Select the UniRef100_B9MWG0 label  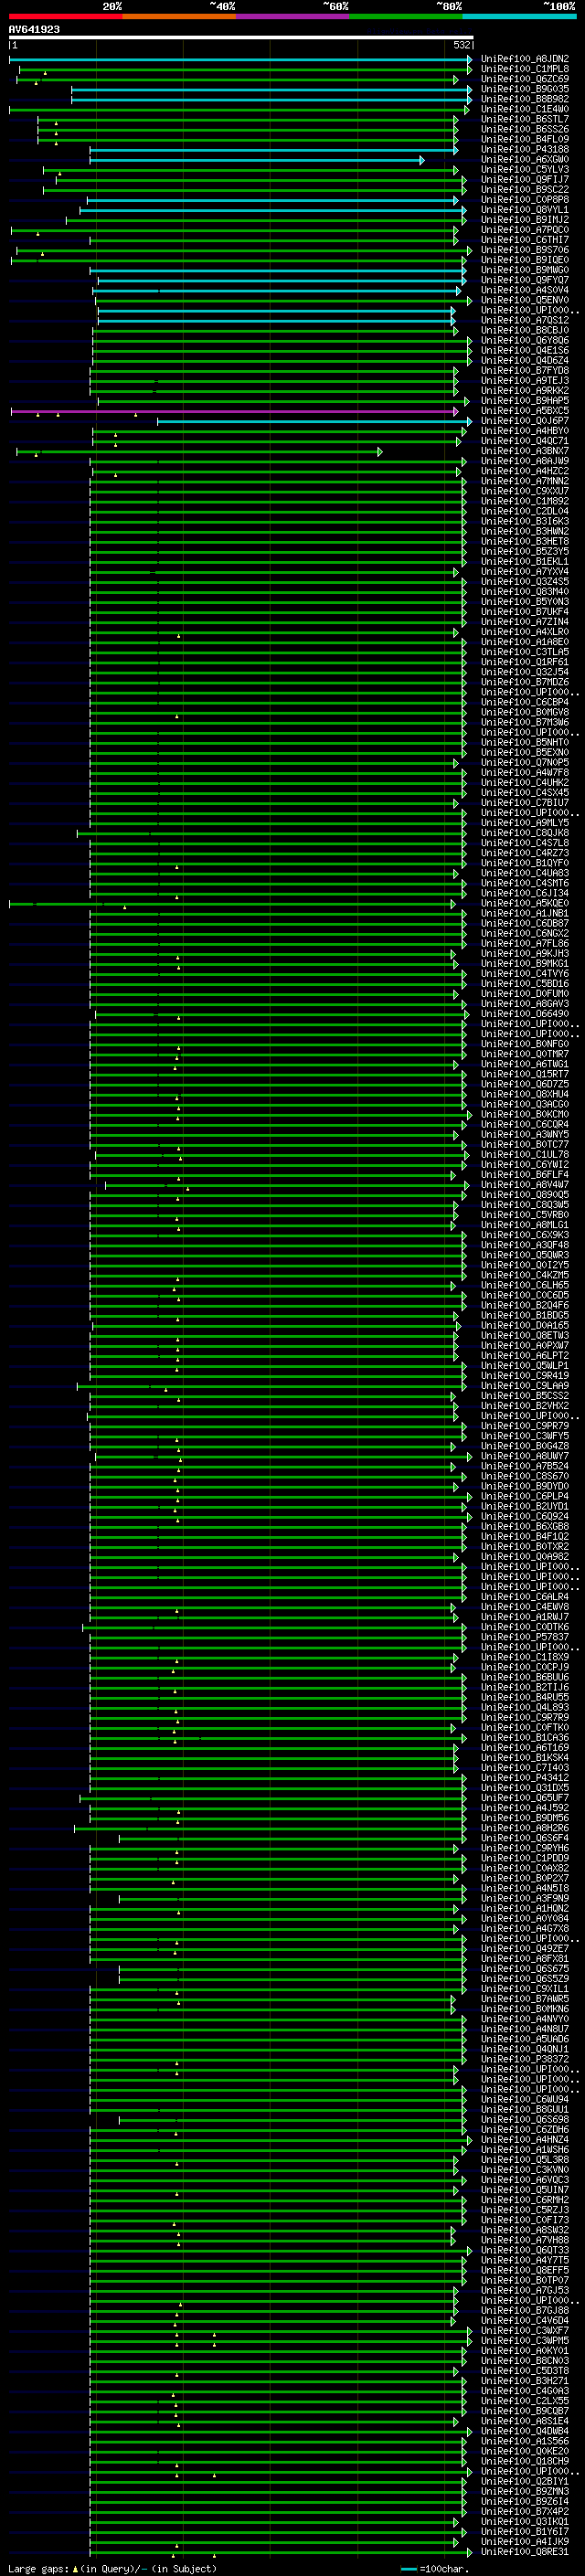click(x=525, y=270)
